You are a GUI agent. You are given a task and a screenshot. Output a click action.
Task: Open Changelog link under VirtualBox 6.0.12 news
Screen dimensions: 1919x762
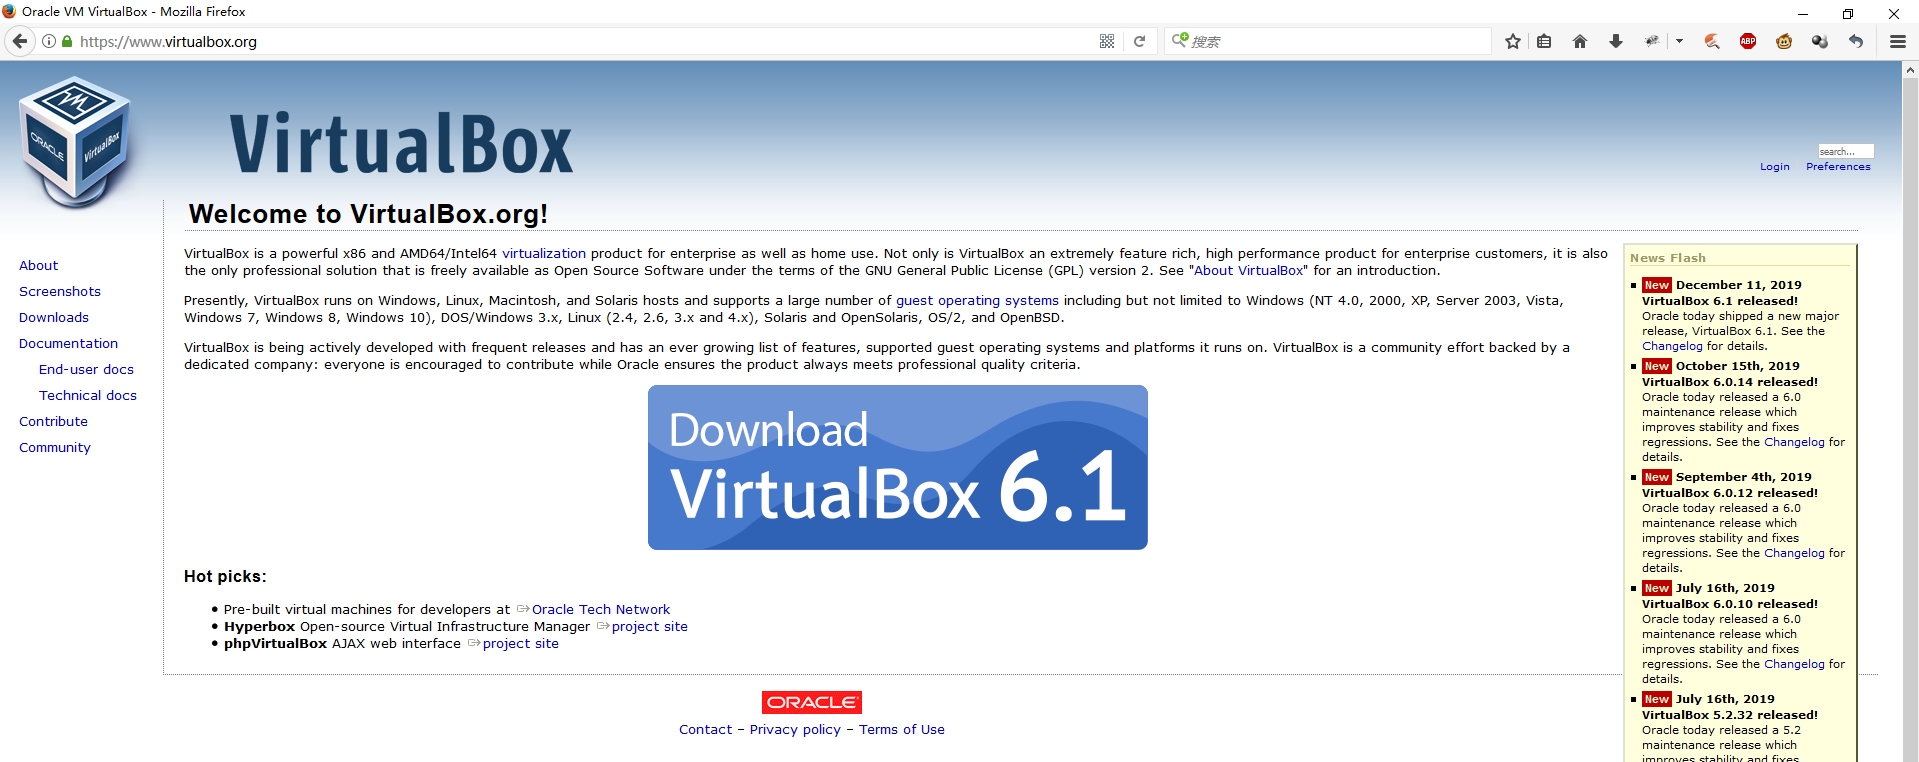[1794, 553]
